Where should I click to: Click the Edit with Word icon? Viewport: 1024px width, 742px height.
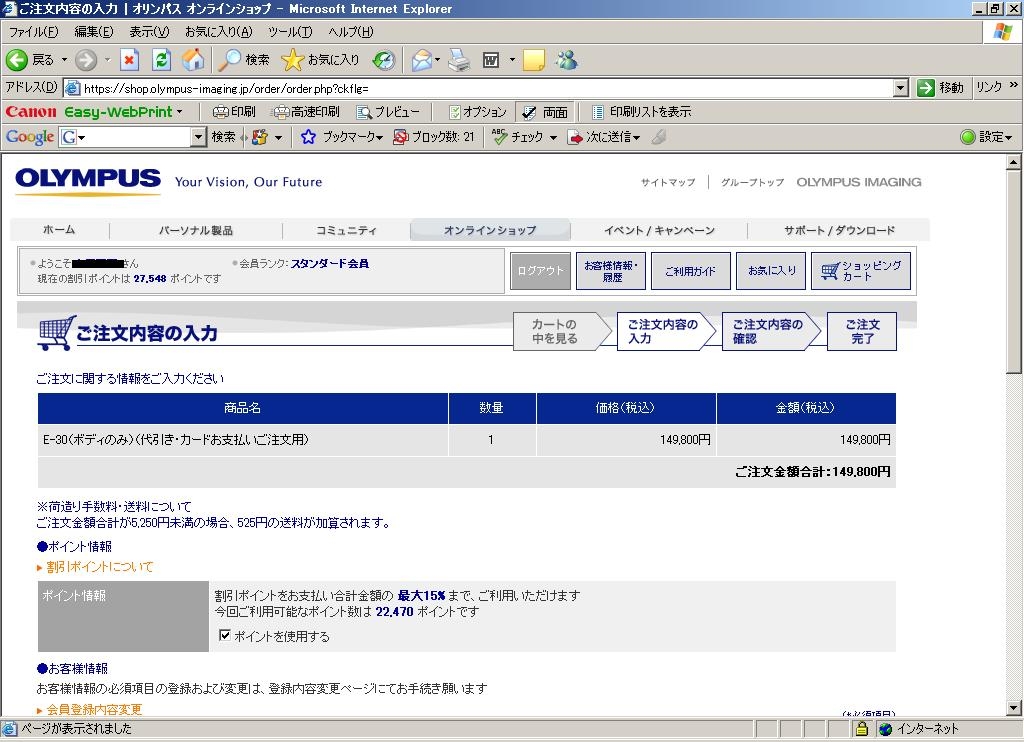pos(490,60)
